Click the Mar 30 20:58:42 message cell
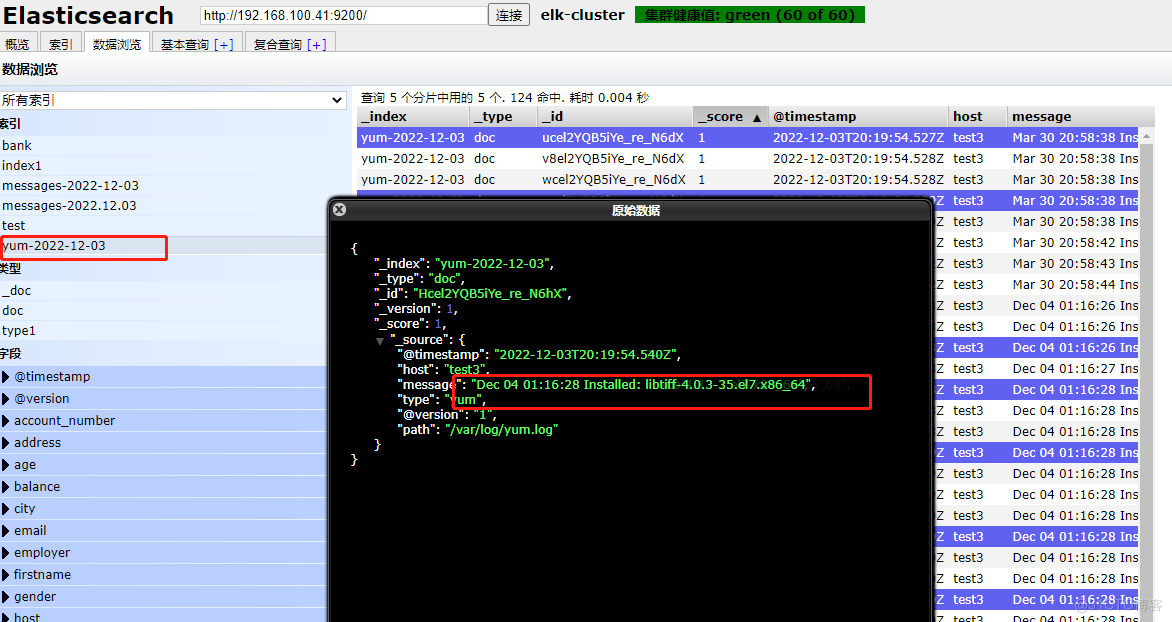This screenshot has height=622, width=1172. coord(1074,243)
